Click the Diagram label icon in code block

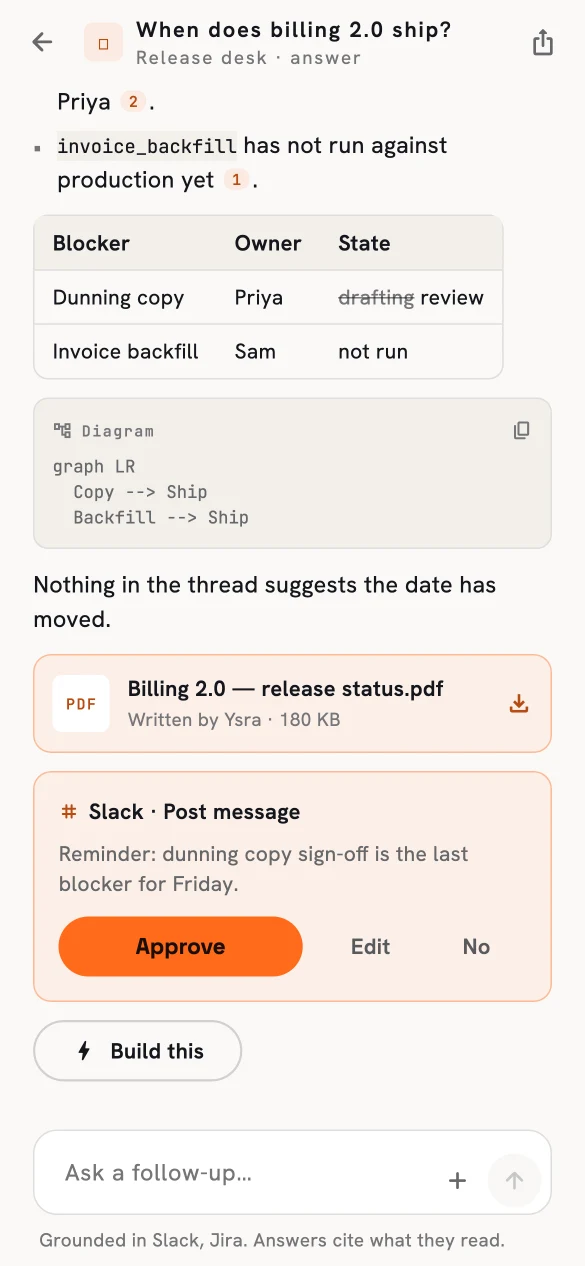pyautogui.click(x=62, y=431)
